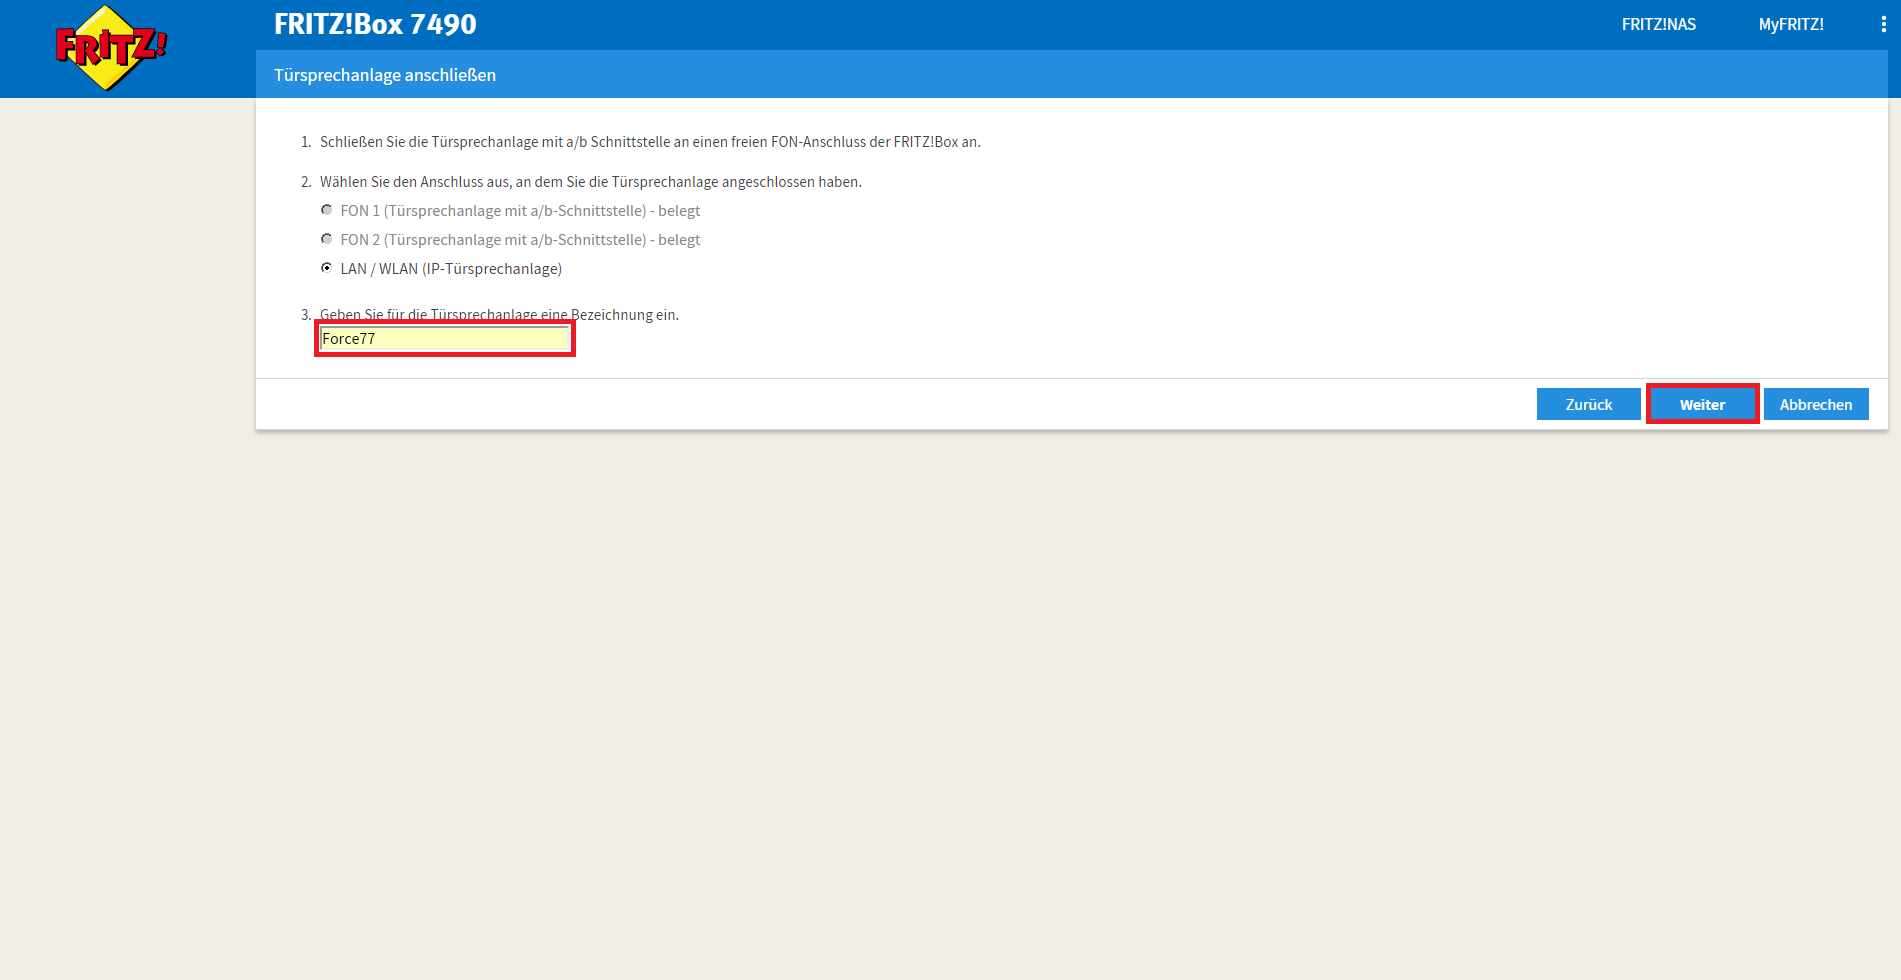Image resolution: width=1901 pixels, height=980 pixels.
Task: Click the FRITZ!Box 7490 title
Action: pyautogui.click(x=375, y=24)
